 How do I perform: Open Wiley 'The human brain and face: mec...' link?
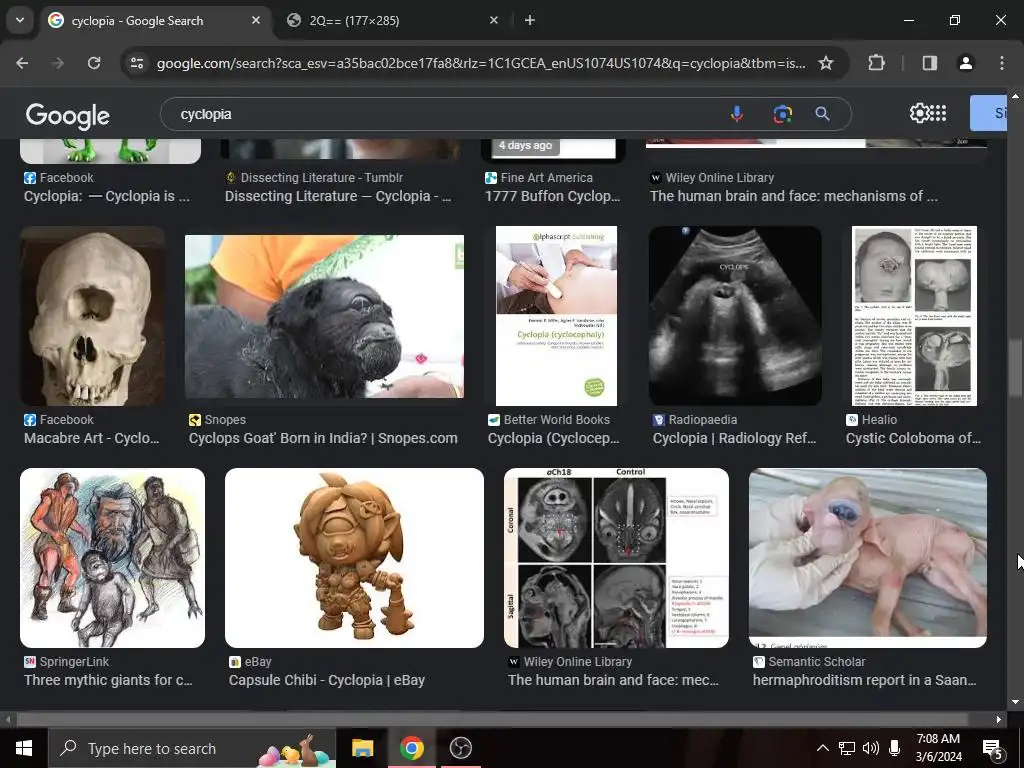point(613,680)
